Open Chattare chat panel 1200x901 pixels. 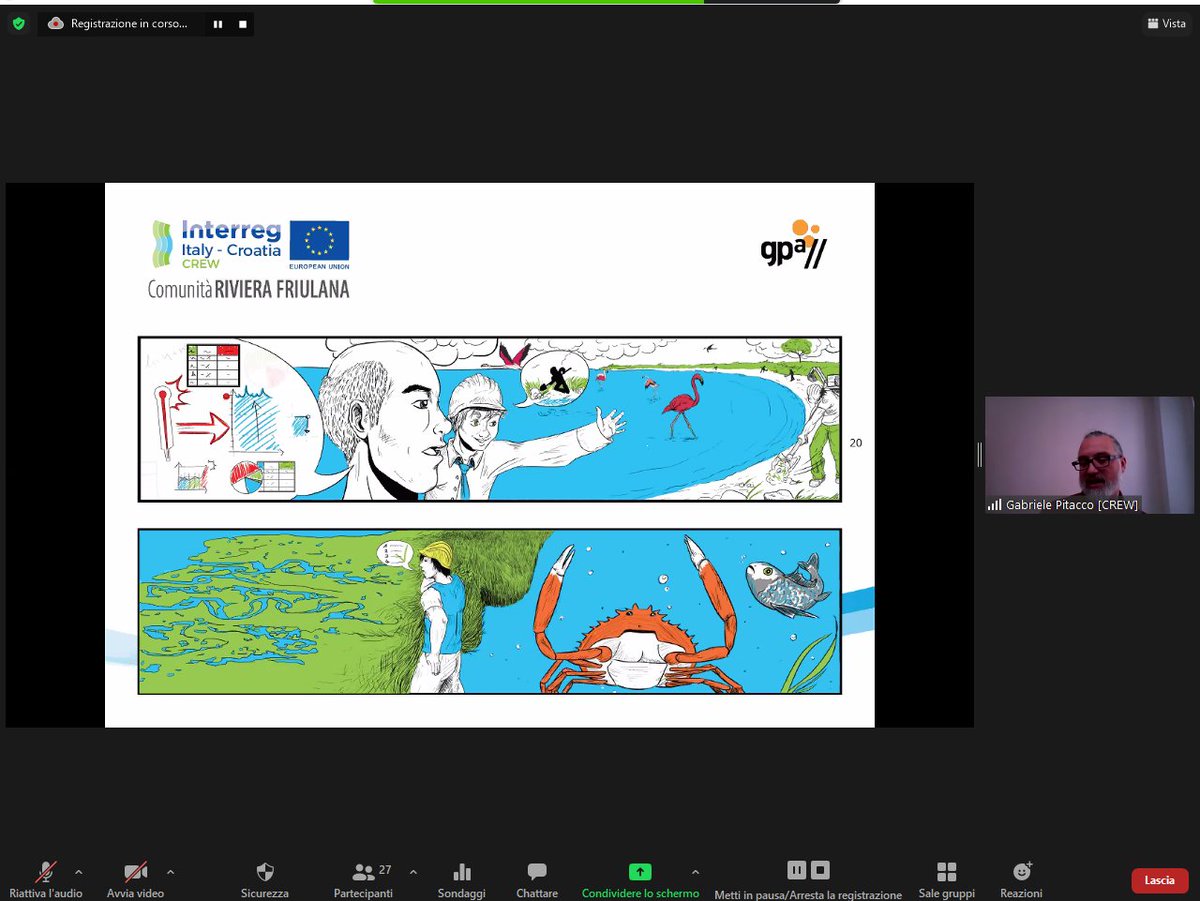point(537,879)
